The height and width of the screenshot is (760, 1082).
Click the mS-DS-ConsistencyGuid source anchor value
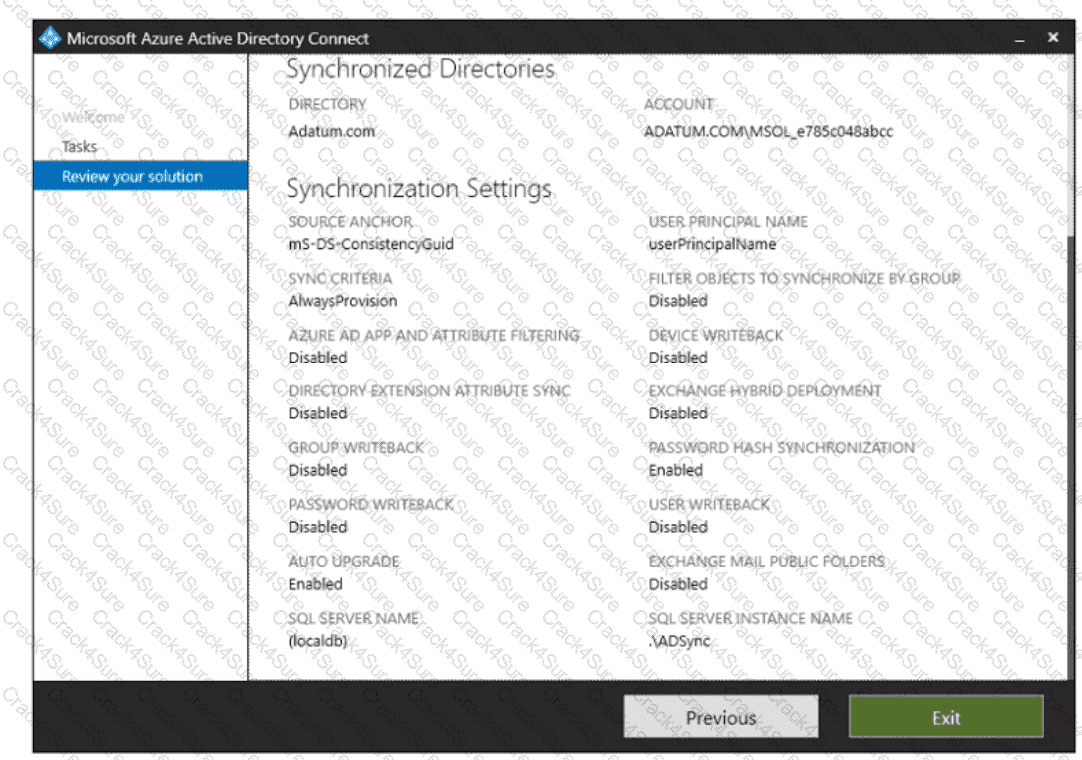tap(371, 244)
